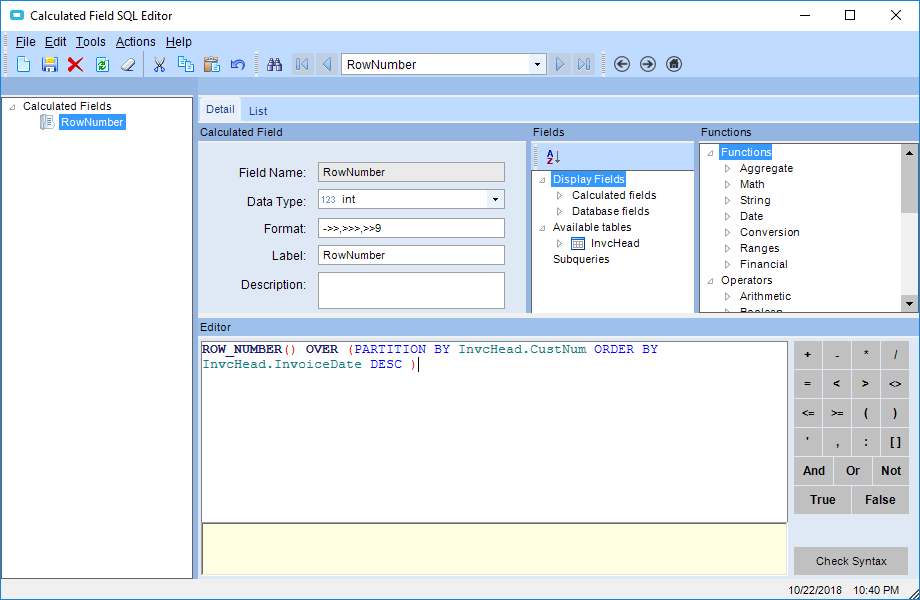The height and width of the screenshot is (600, 920).
Task: Go to last record navigation icon
Action: [x=584, y=64]
